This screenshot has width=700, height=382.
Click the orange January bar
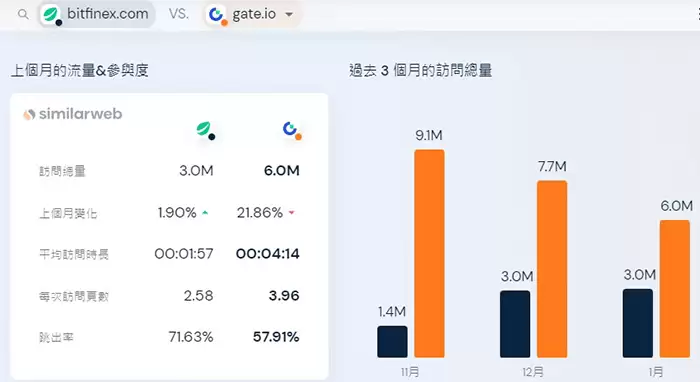tap(675, 289)
